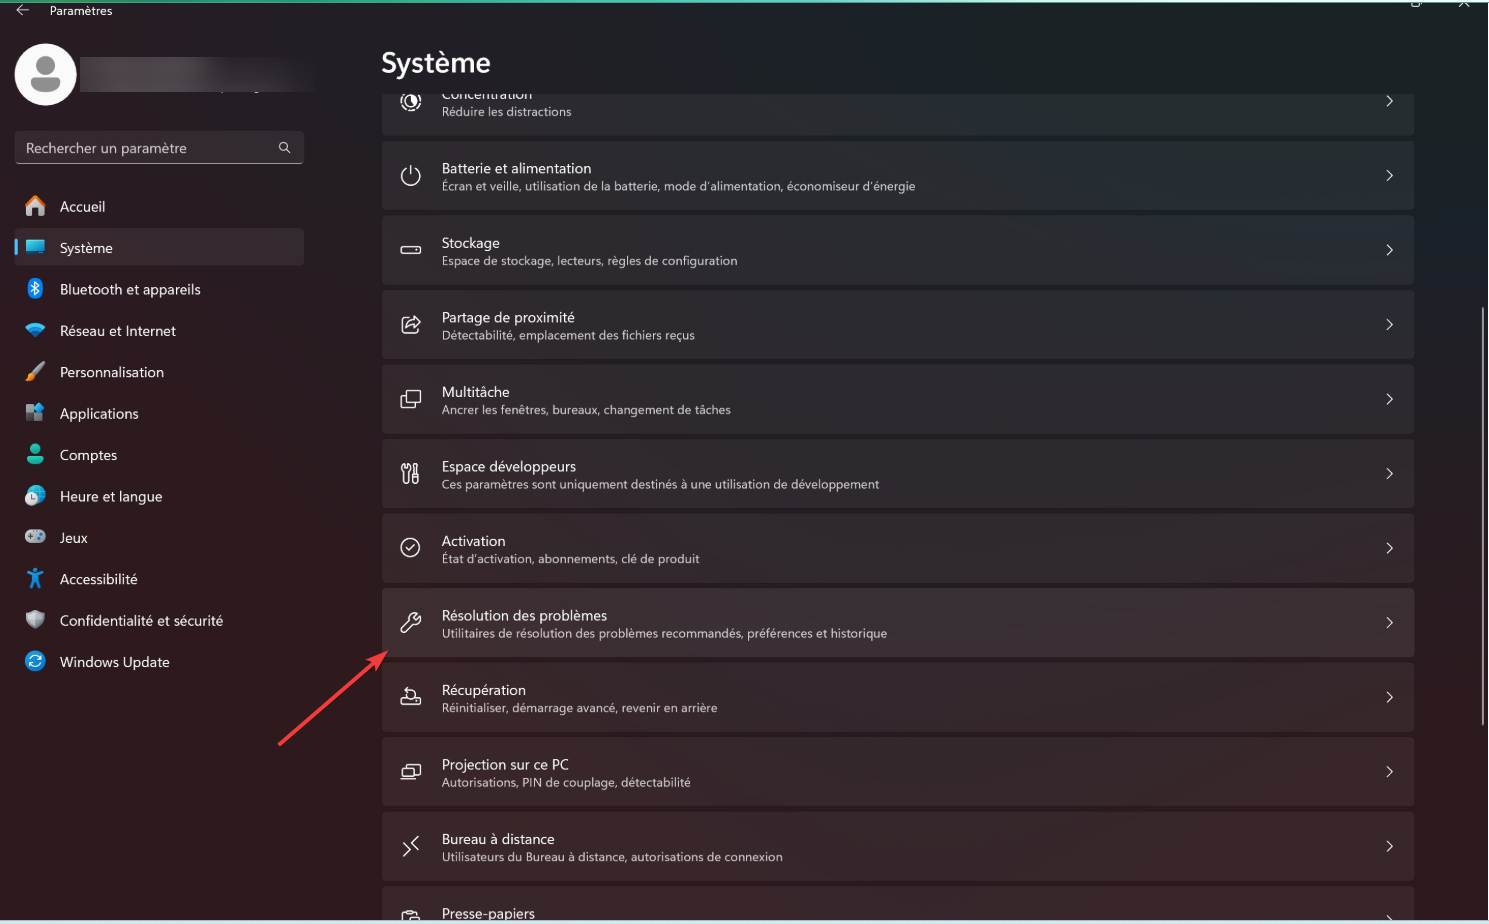Click the Bluetooth icon in sidebar

pos(35,289)
